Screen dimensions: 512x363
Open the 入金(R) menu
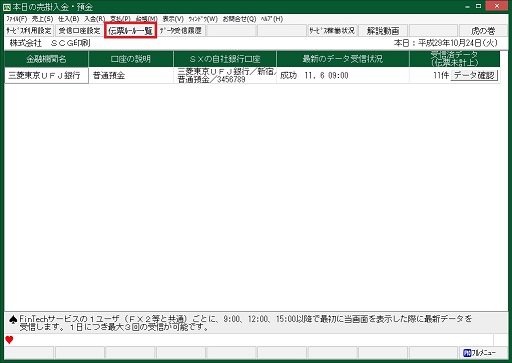click(94, 19)
